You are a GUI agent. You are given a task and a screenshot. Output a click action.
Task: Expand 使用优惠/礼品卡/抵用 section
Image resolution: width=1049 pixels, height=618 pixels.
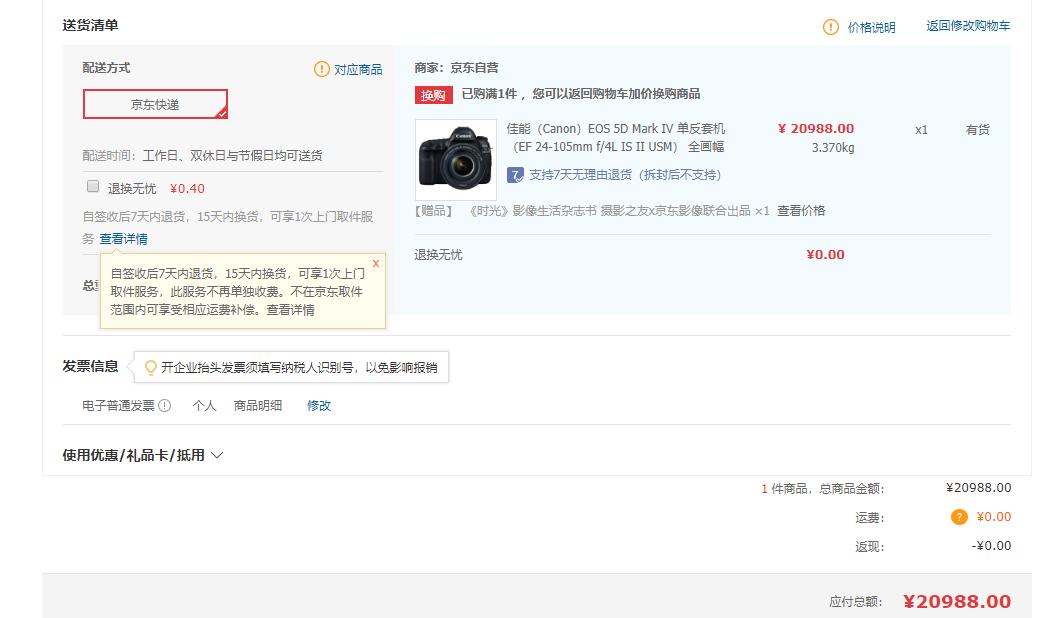coord(142,455)
